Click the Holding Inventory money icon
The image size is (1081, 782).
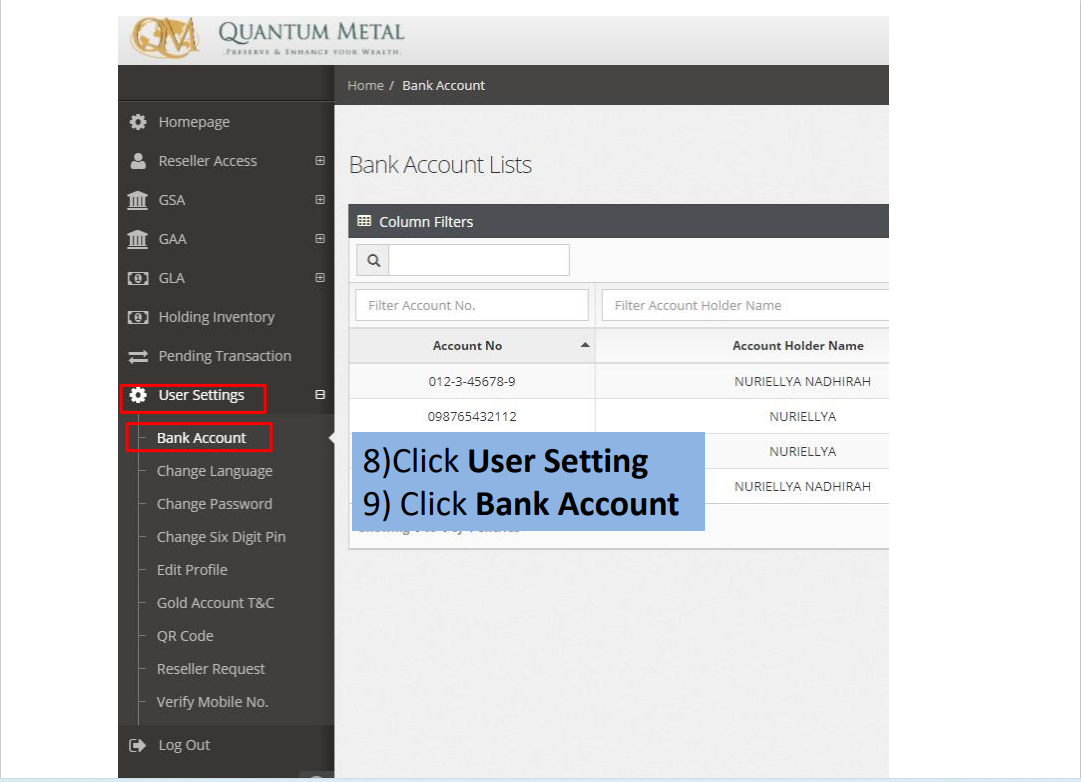138,317
